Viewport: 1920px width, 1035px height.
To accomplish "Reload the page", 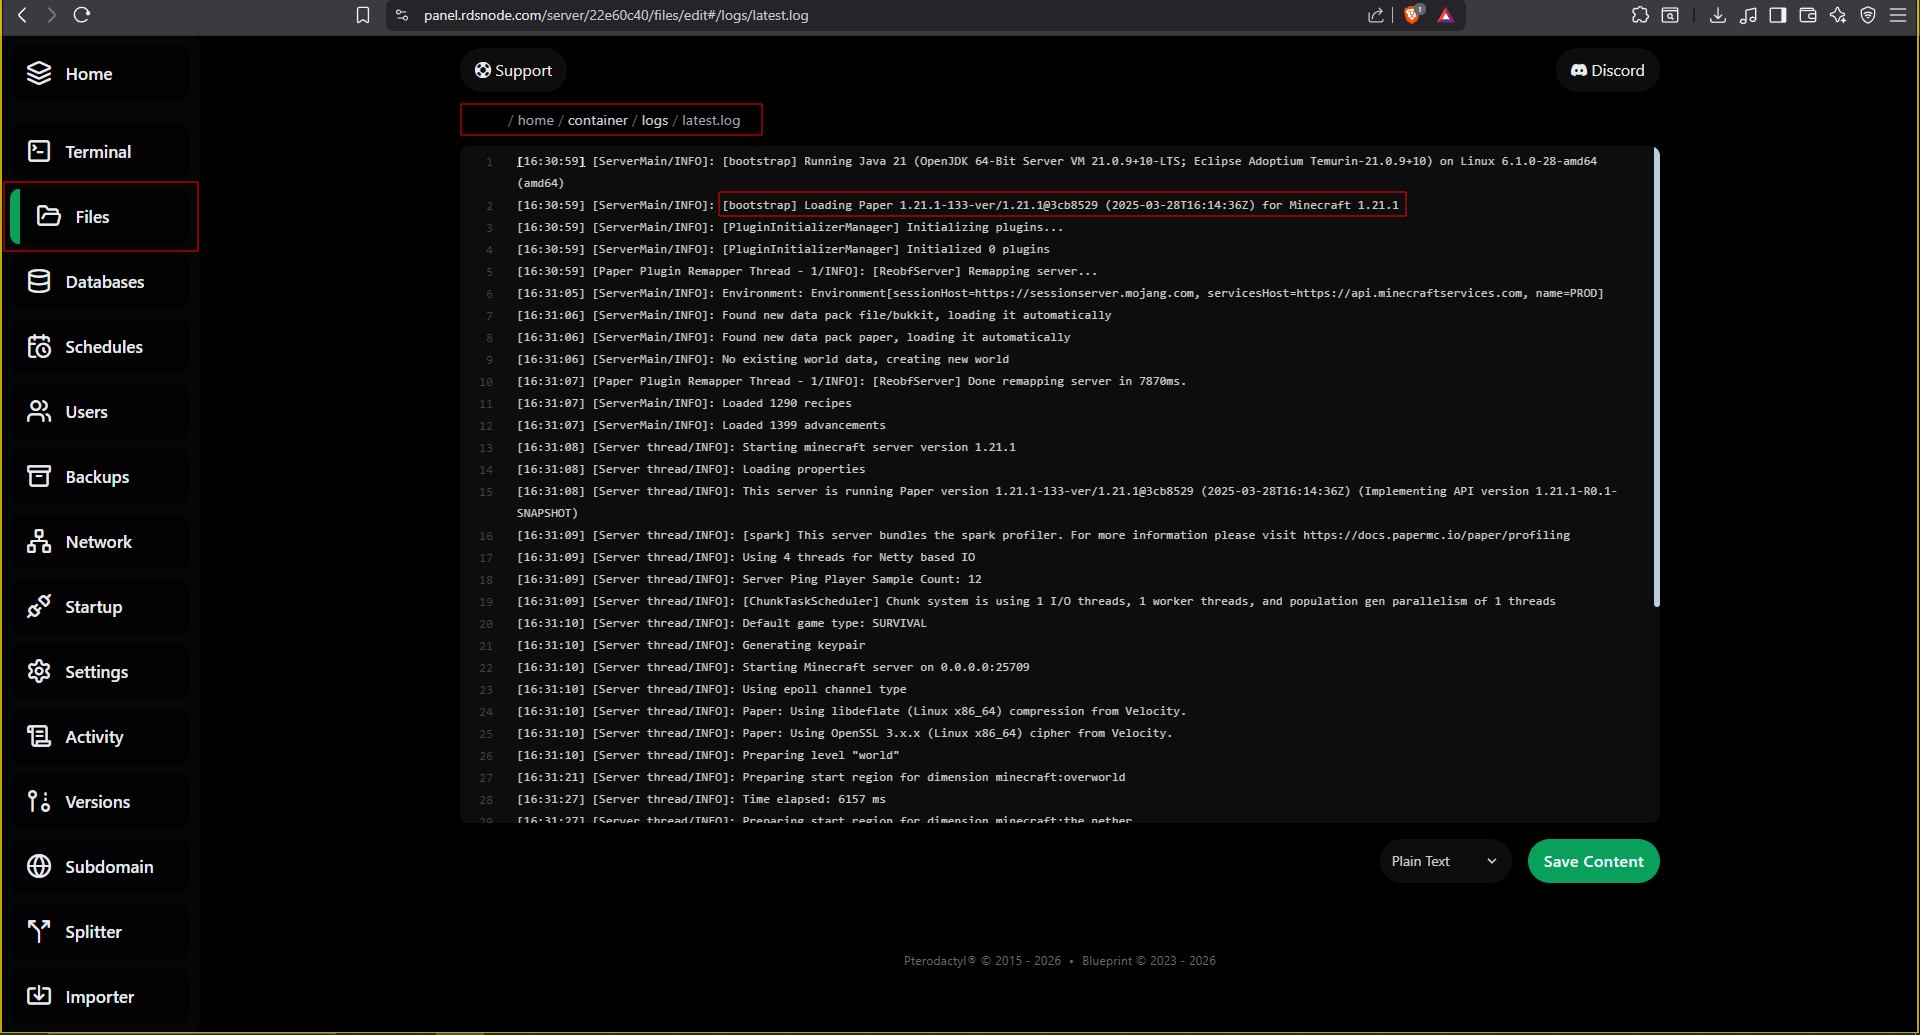I will (82, 15).
